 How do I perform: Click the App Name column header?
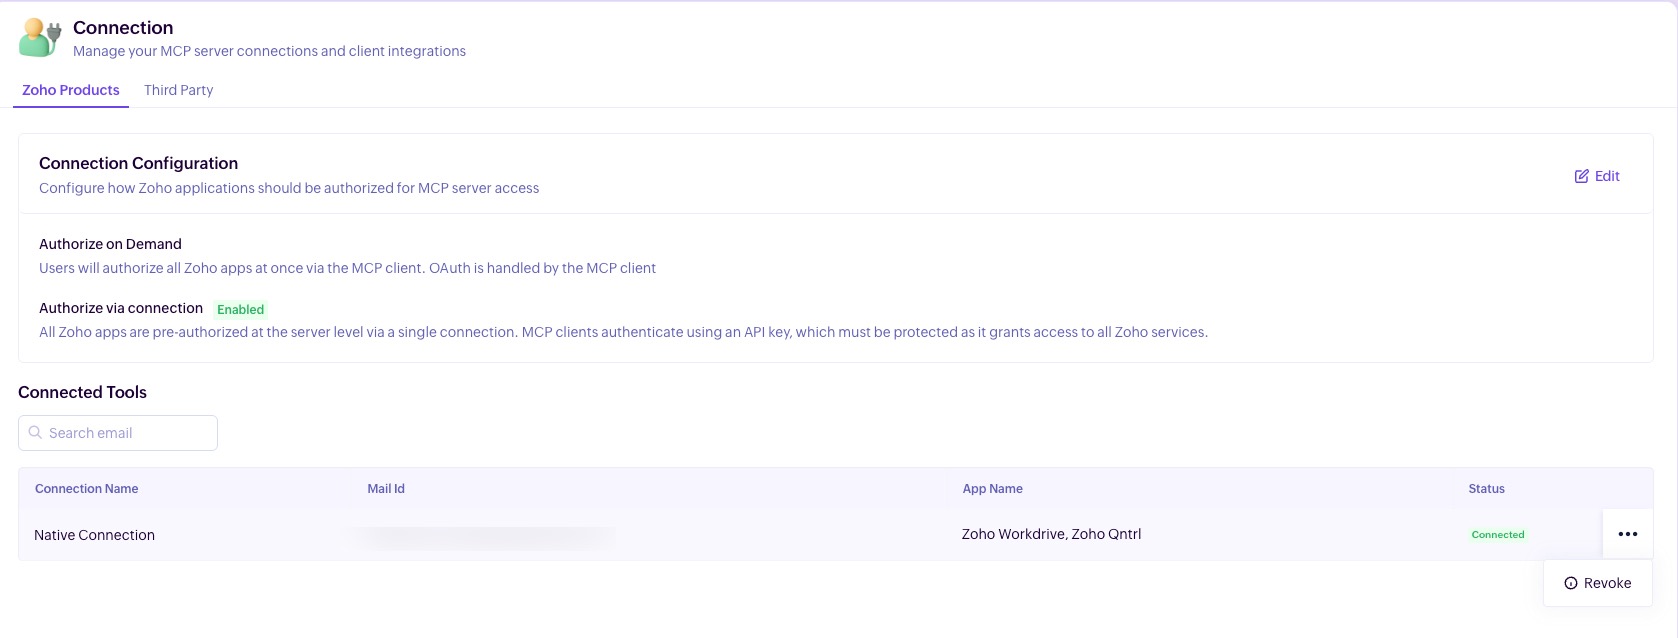(992, 489)
